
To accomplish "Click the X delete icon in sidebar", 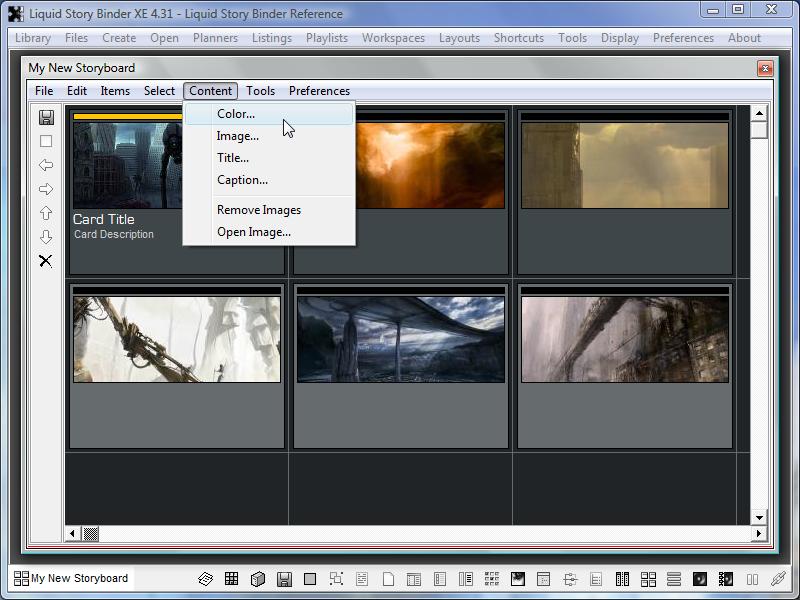I will point(46,261).
